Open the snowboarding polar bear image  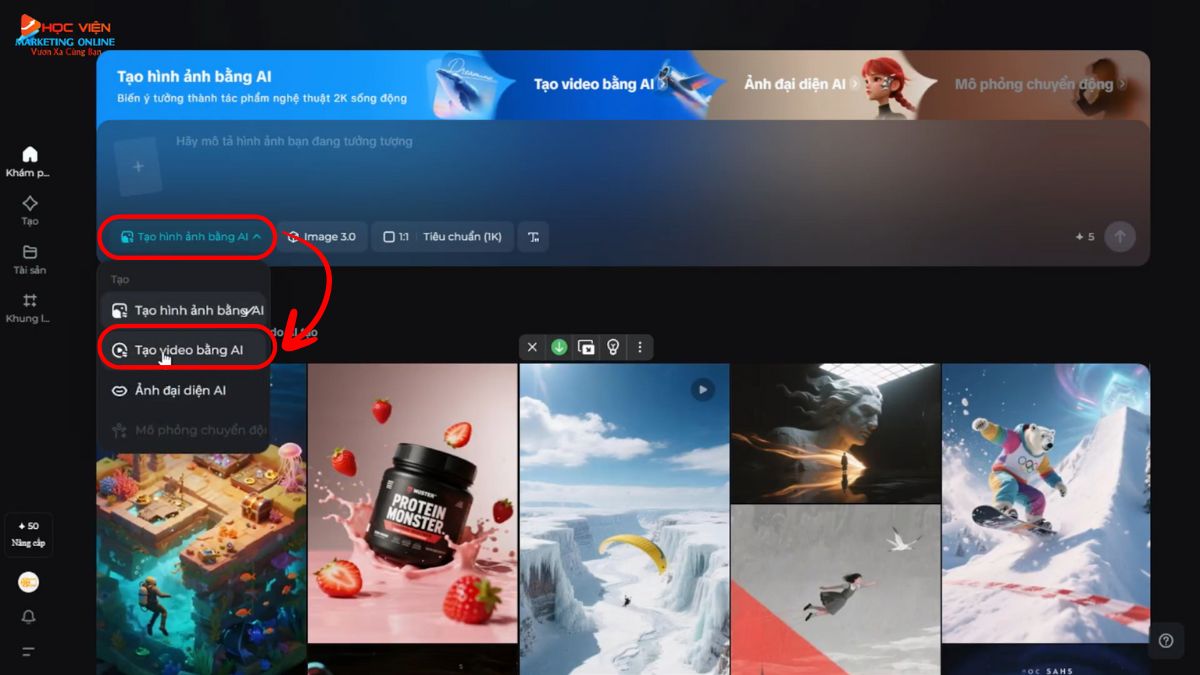tap(1046, 503)
